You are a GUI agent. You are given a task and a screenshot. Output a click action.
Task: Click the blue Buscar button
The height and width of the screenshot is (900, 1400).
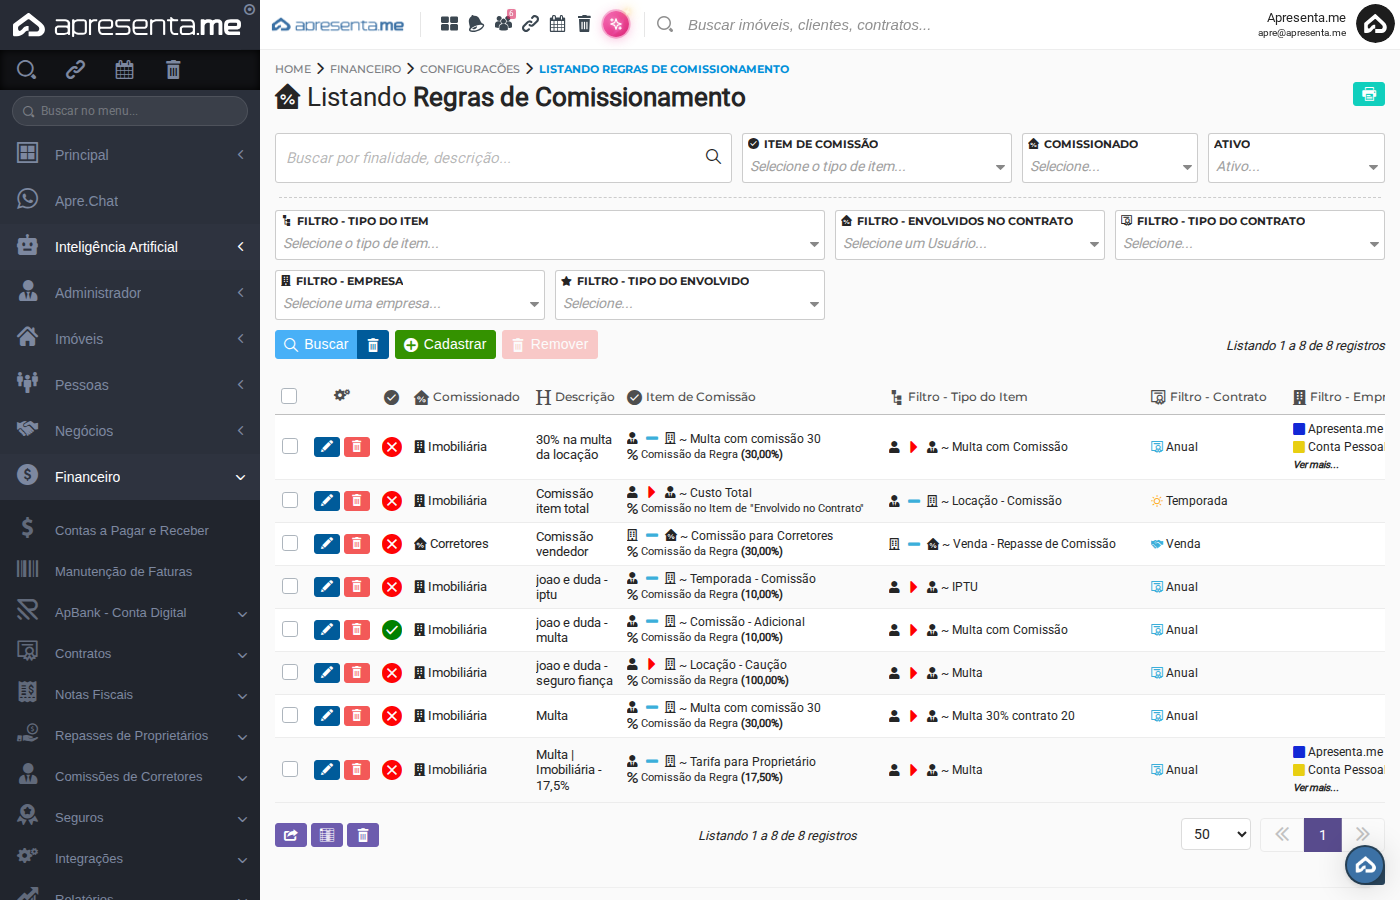pos(316,344)
